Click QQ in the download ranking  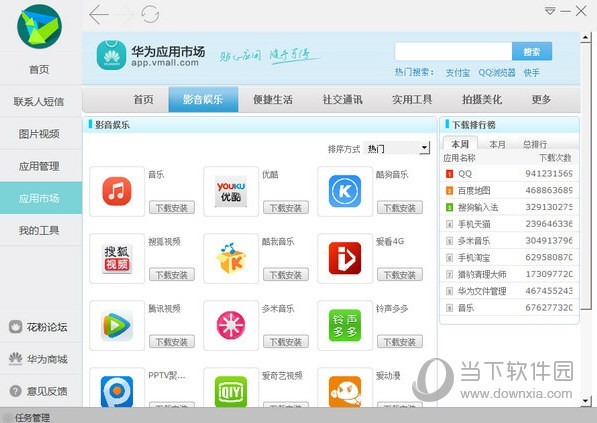[x=465, y=174]
